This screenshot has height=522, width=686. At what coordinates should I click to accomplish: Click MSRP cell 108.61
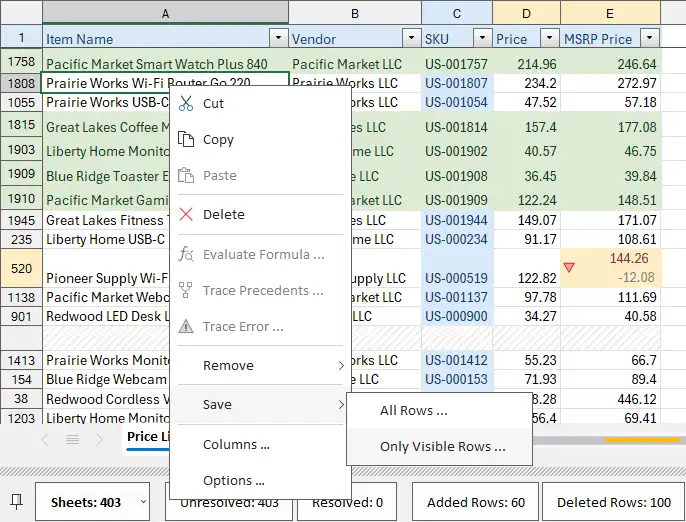tap(610, 239)
